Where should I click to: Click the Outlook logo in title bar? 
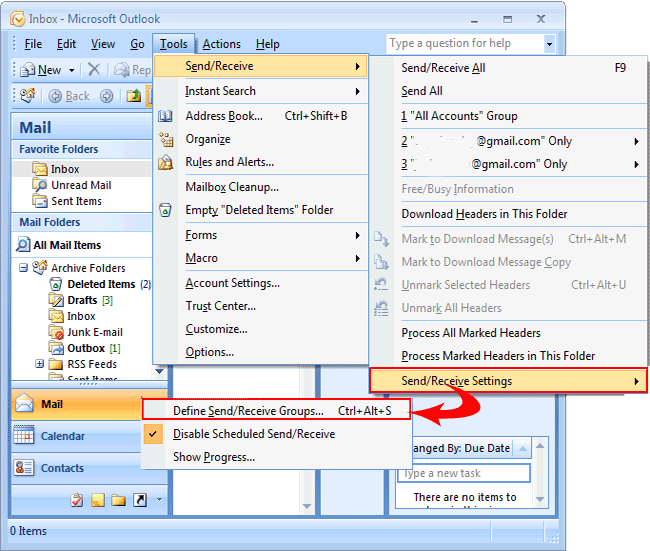tap(17, 19)
